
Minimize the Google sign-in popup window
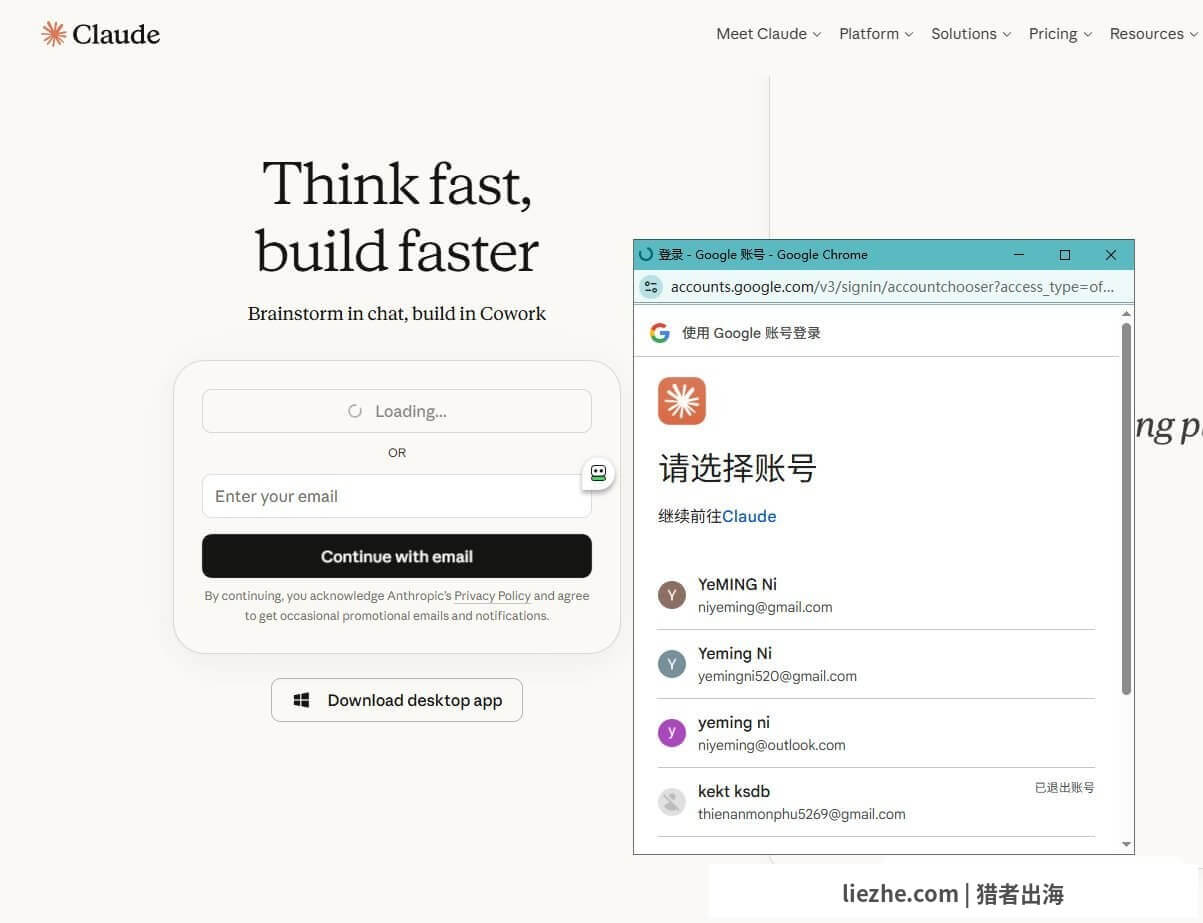pyautogui.click(x=1019, y=255)
